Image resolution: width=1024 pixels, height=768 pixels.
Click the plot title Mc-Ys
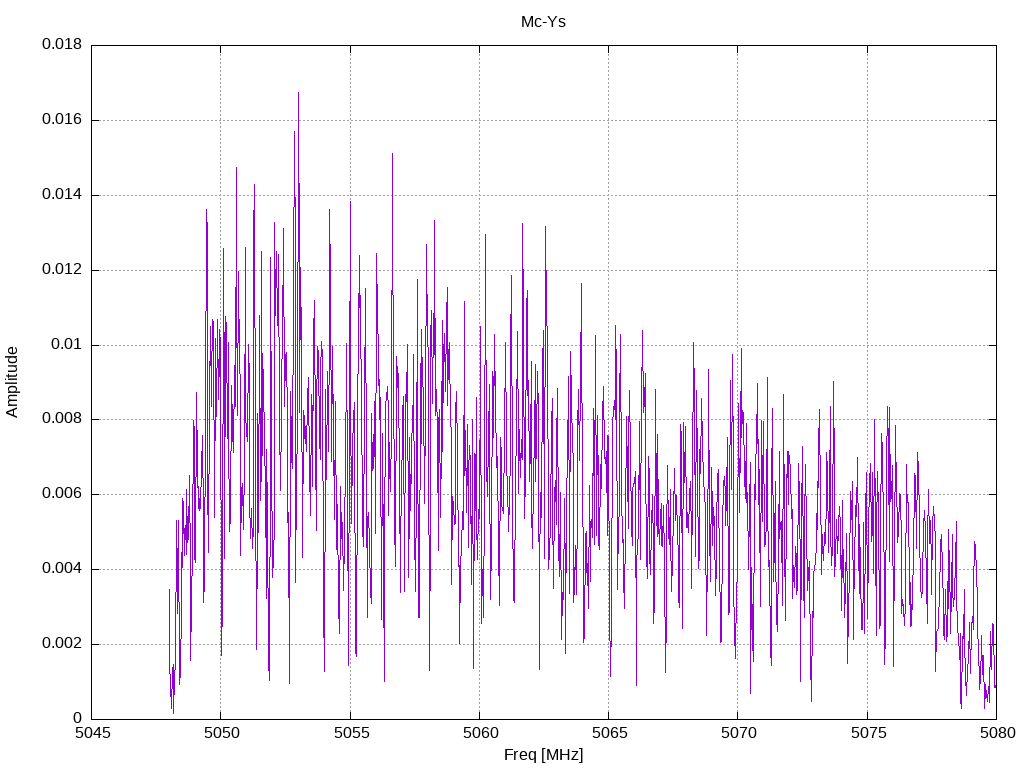[x=543, y=22]
